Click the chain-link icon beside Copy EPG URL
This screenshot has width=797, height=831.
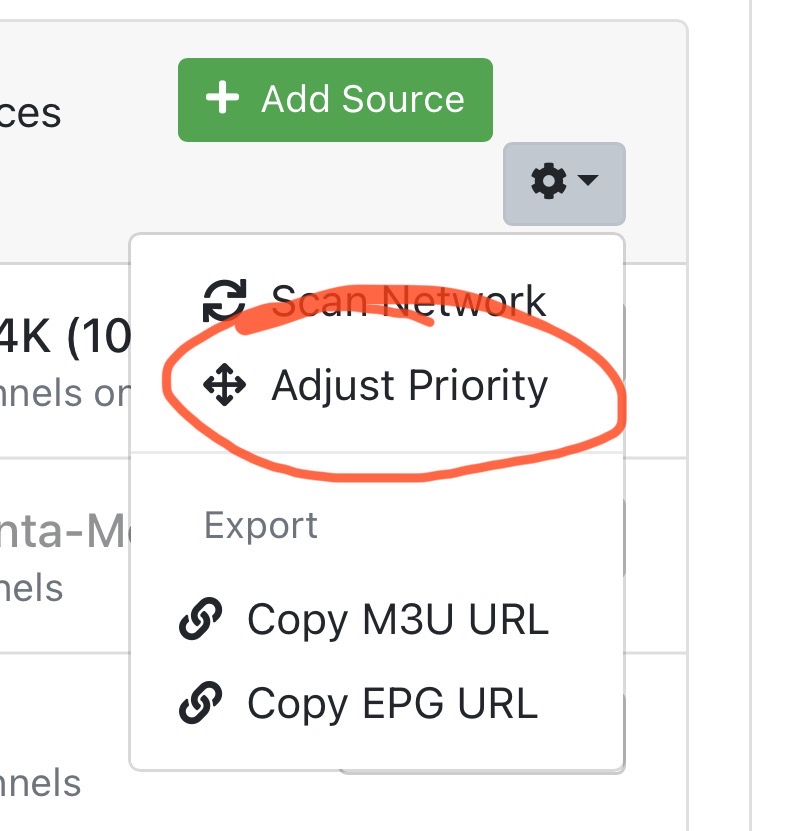click(199, 703)
